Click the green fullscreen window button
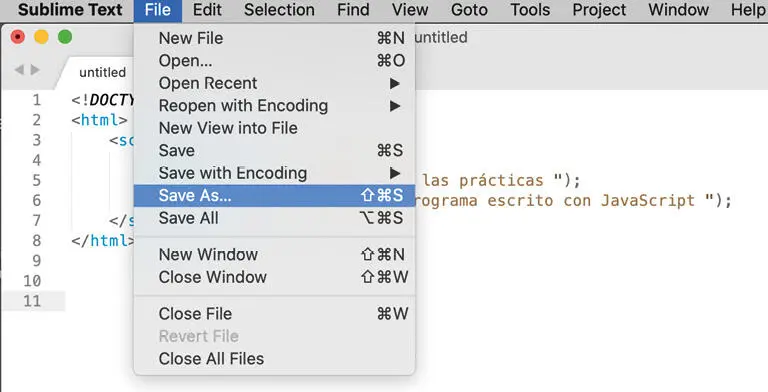 coord(65,37)
